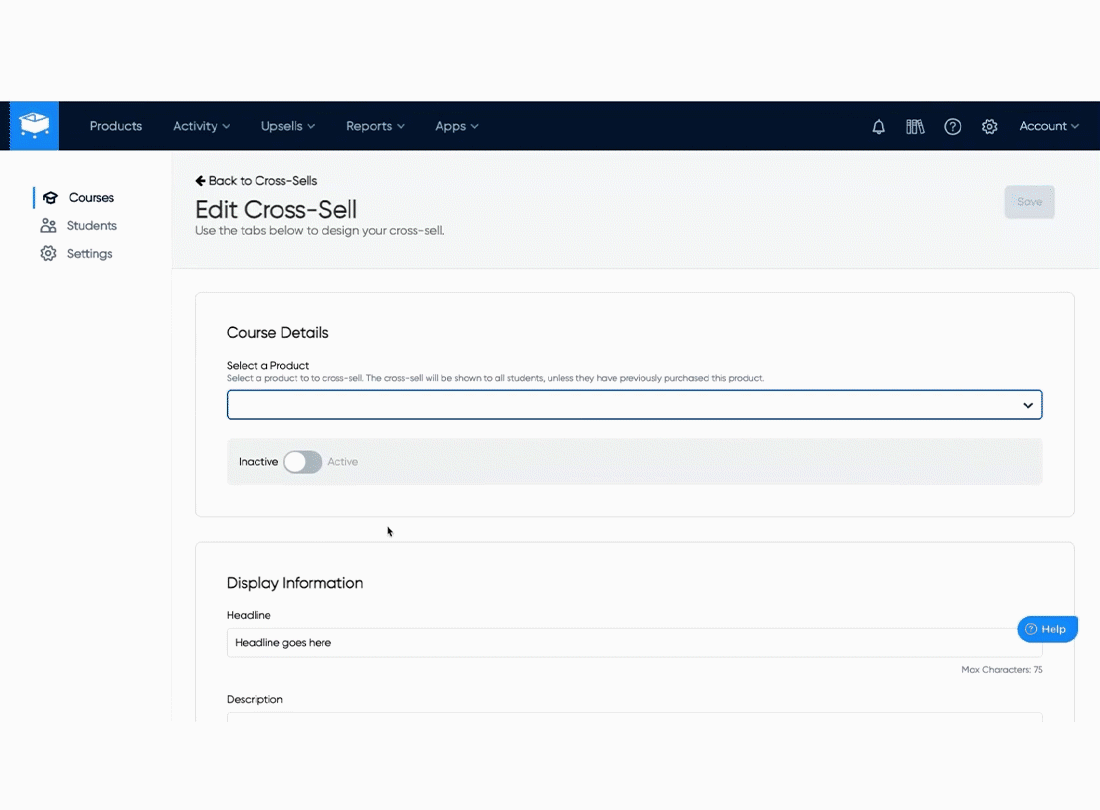Expand the Upsells menu
Image resolution: width=1100 pixels, height=810 pixels.
(x=288, y=126)
